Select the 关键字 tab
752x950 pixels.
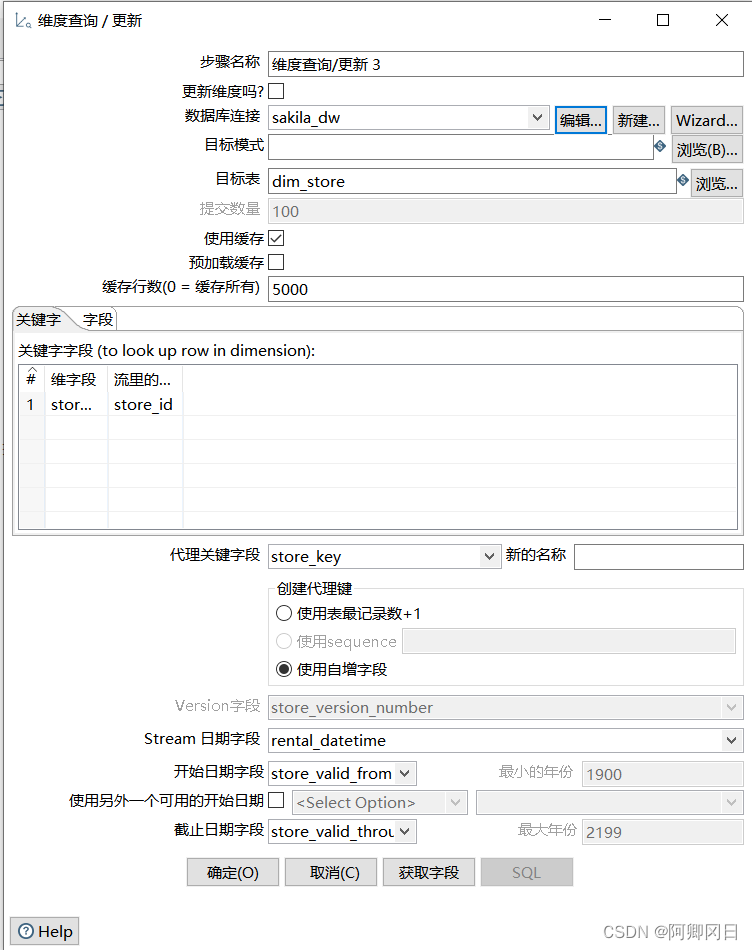click(38, 319)
